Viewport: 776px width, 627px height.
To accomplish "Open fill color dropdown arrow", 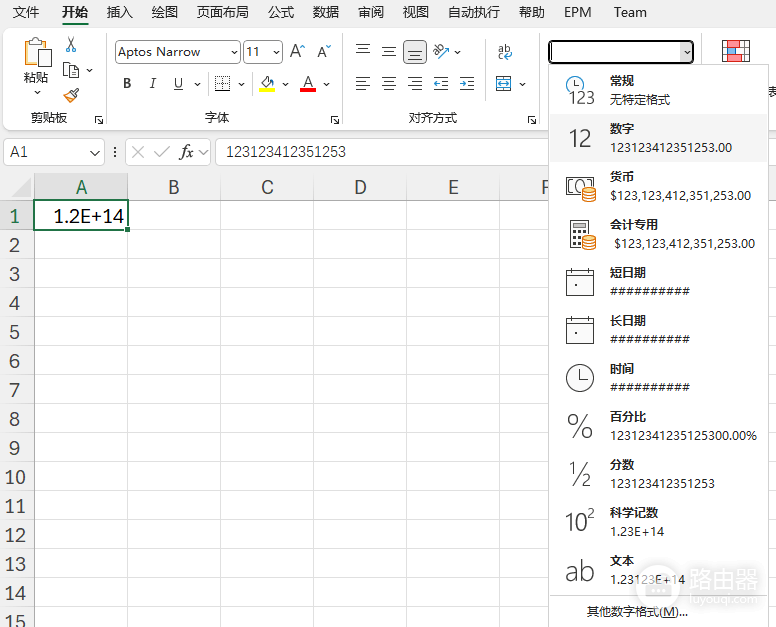I will click(x=286, y=84).
